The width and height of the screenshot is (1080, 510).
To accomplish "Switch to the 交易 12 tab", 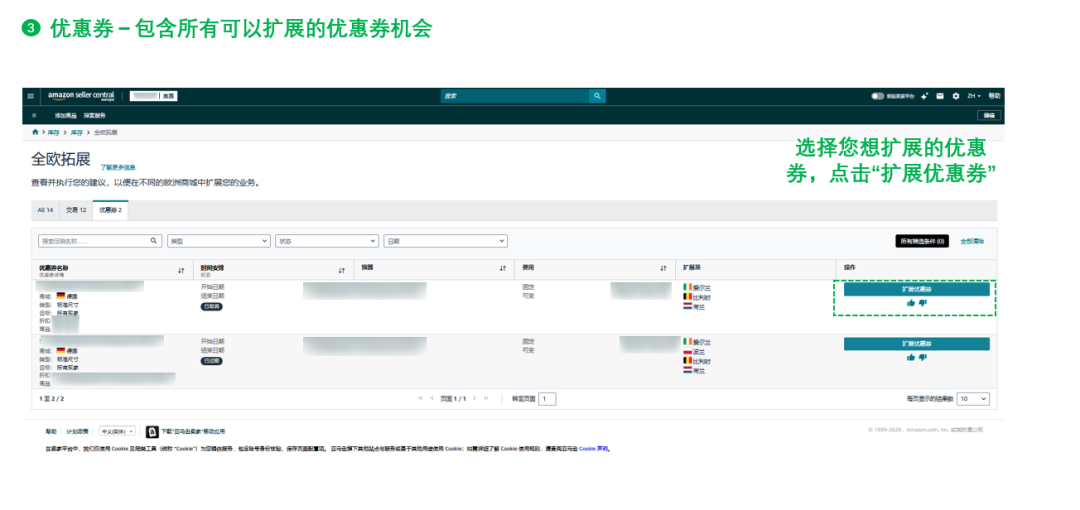I will click(76, 210).
